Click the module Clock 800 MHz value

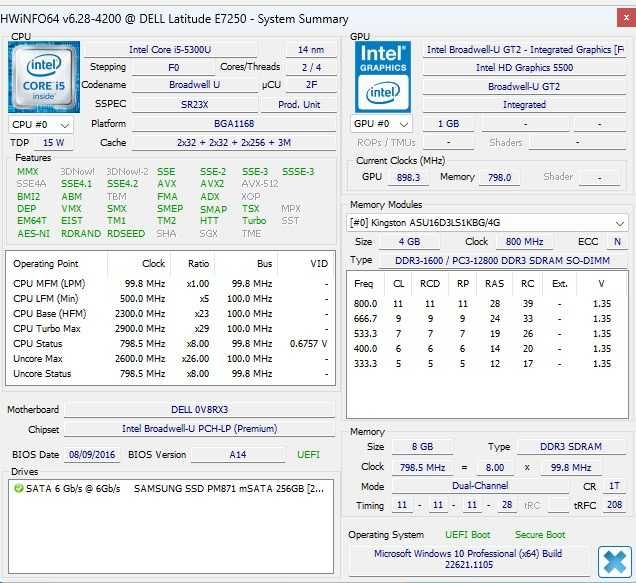pos(524,242)
